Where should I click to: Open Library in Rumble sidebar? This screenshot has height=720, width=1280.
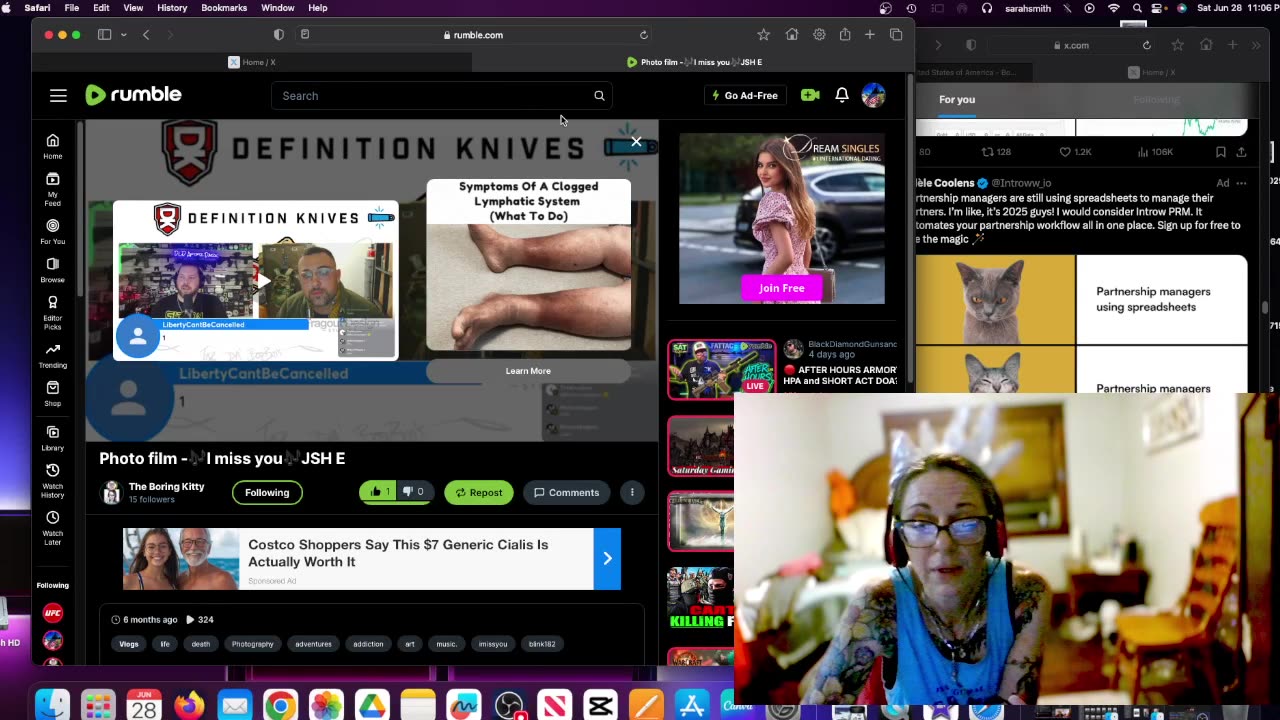point(53,438)
